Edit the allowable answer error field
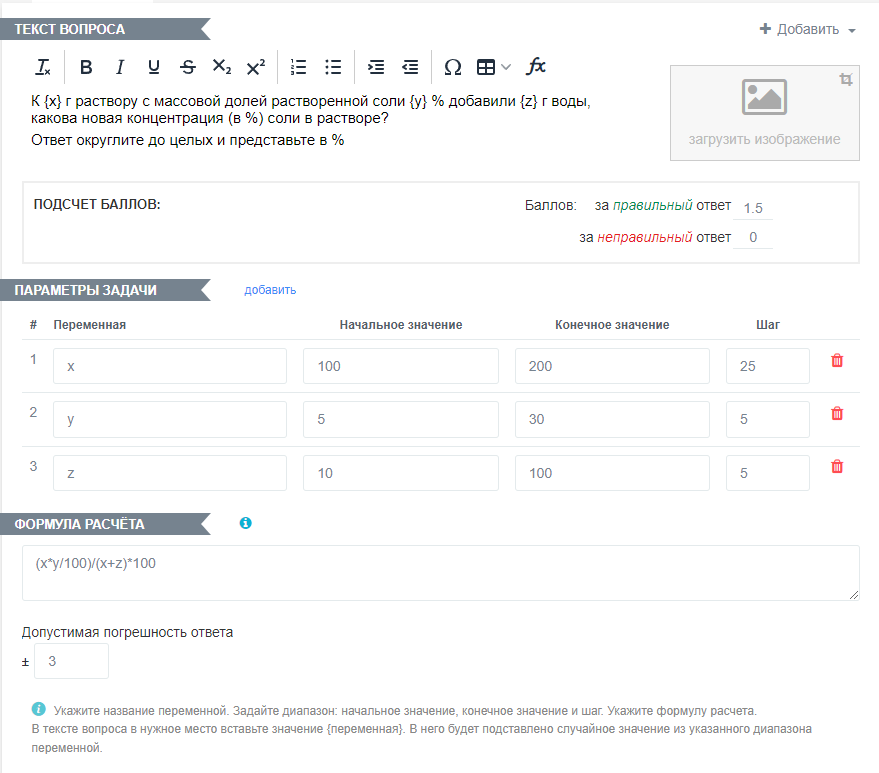 coord(71,661)
